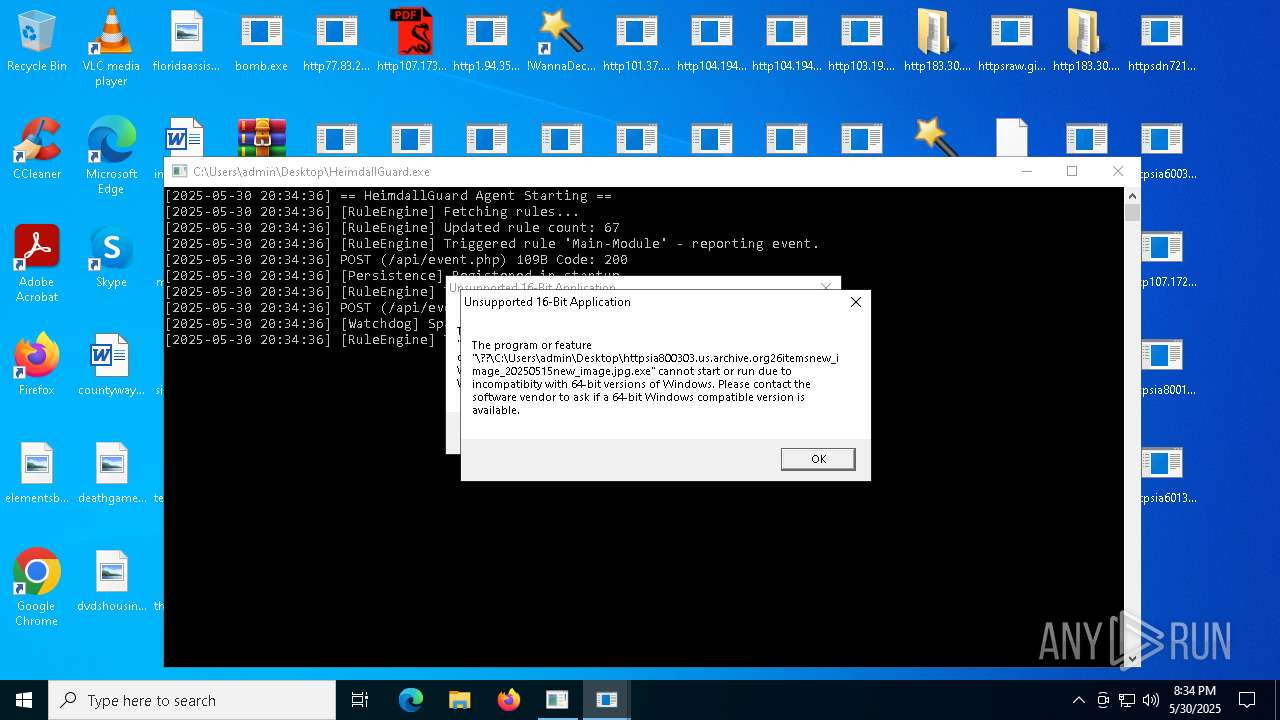This screenshot has height=720, width=1280.
Task: Open VLC media player shortcut
Action: click(111, 48)
